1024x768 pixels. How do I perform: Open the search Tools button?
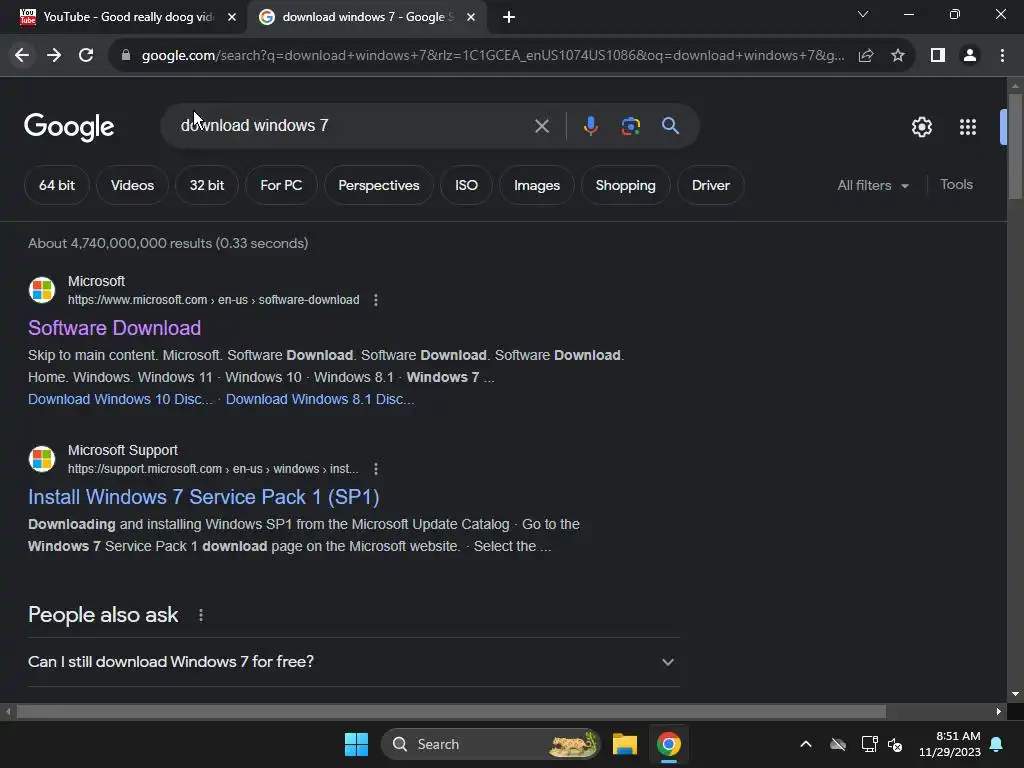[956, 185]
